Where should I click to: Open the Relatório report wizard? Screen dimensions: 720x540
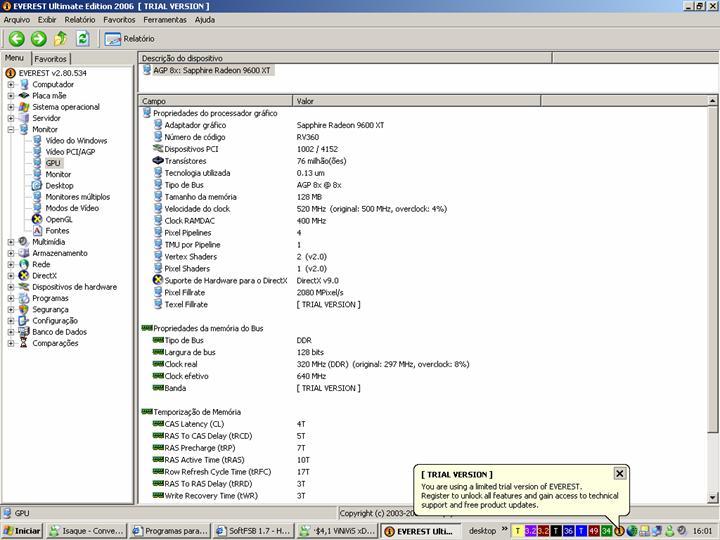click(x=129, y=39)
